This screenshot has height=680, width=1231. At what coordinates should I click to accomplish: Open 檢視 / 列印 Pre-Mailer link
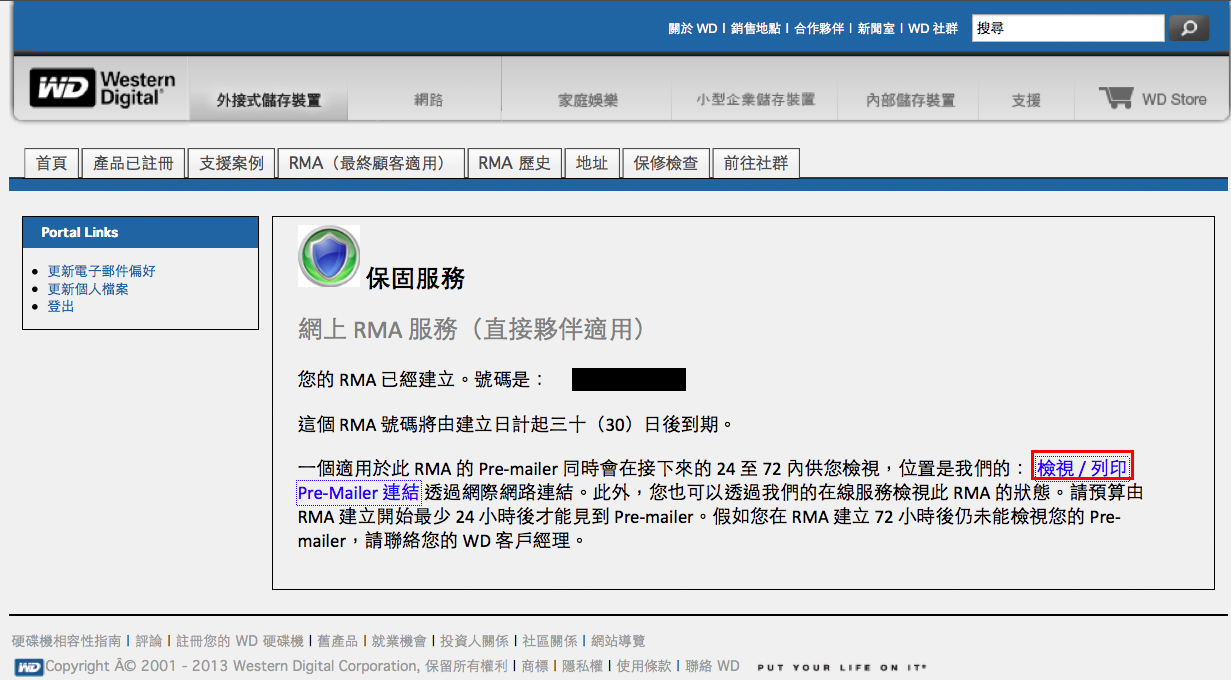click(x=1082, y=468)
